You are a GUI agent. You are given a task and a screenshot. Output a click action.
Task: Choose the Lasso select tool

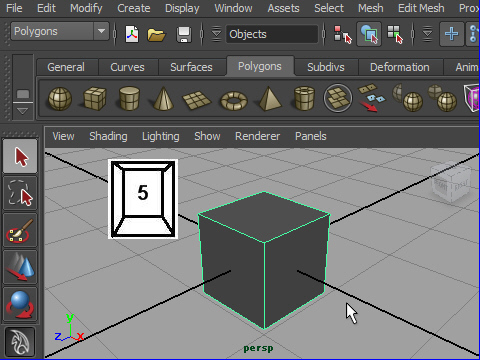pyautogui.click(x=20, y=193)
